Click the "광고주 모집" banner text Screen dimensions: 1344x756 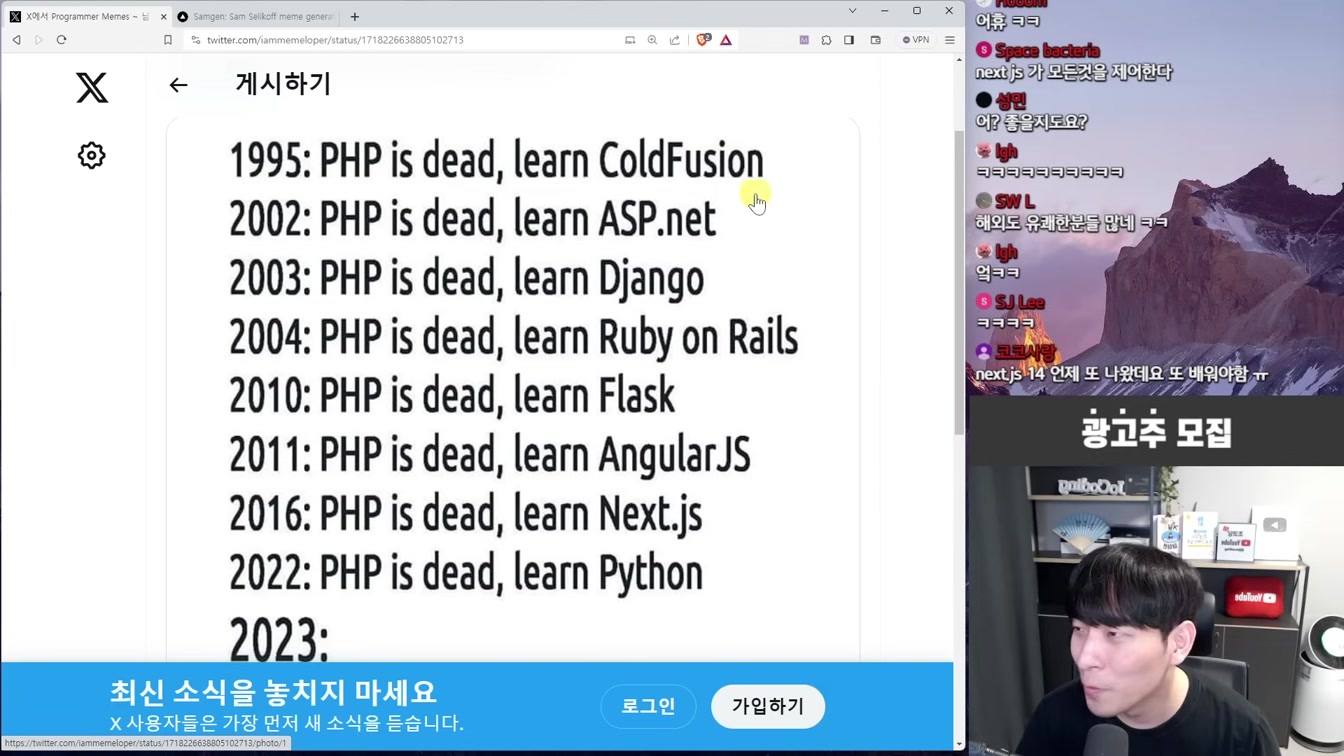point(1156,432)
